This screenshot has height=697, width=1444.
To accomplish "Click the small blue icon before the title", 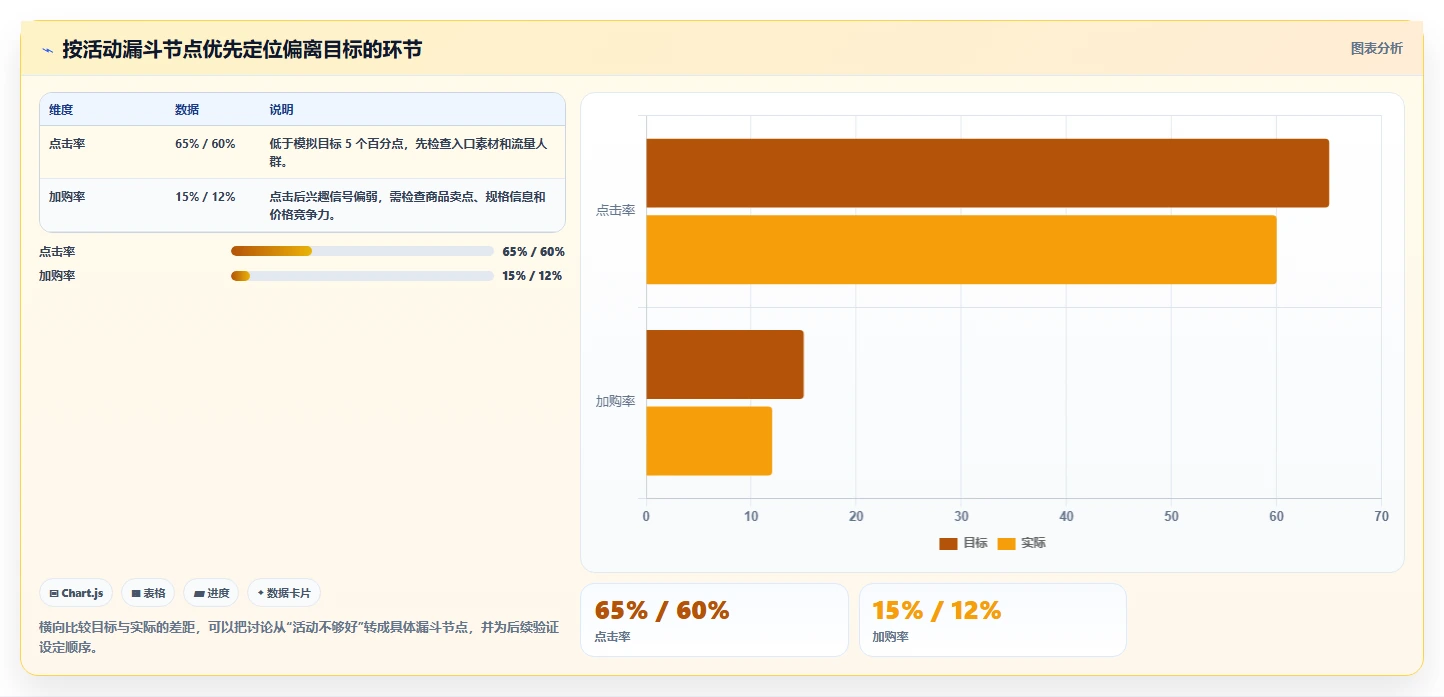I will [47, 49].
